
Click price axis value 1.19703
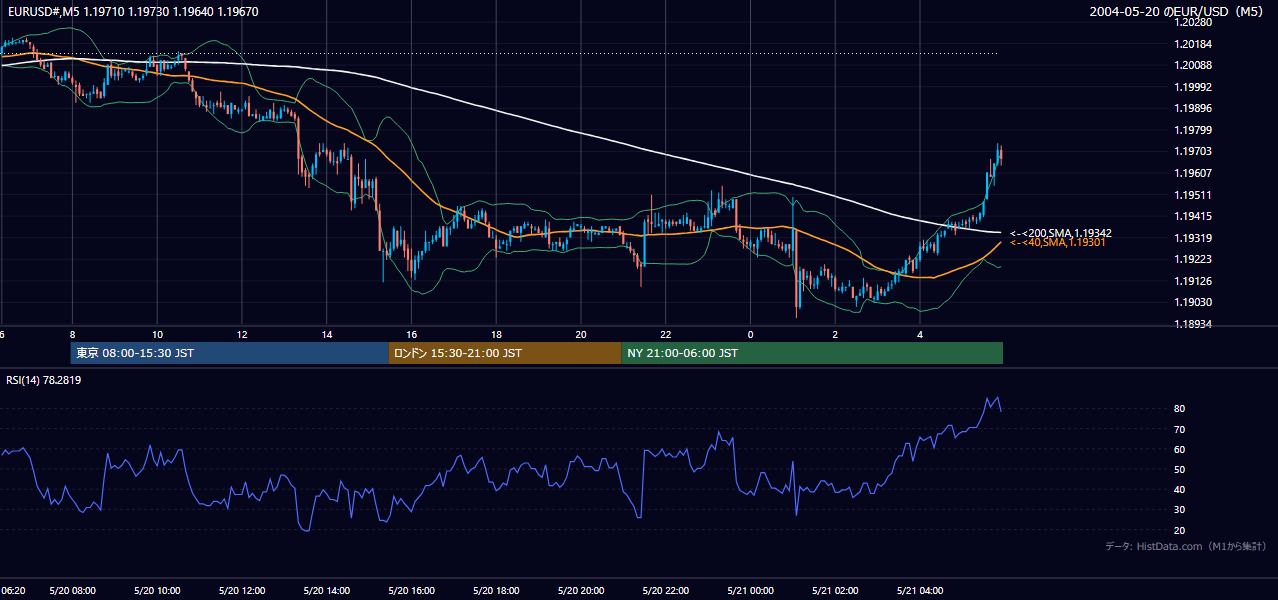(x=1193, y=152)
